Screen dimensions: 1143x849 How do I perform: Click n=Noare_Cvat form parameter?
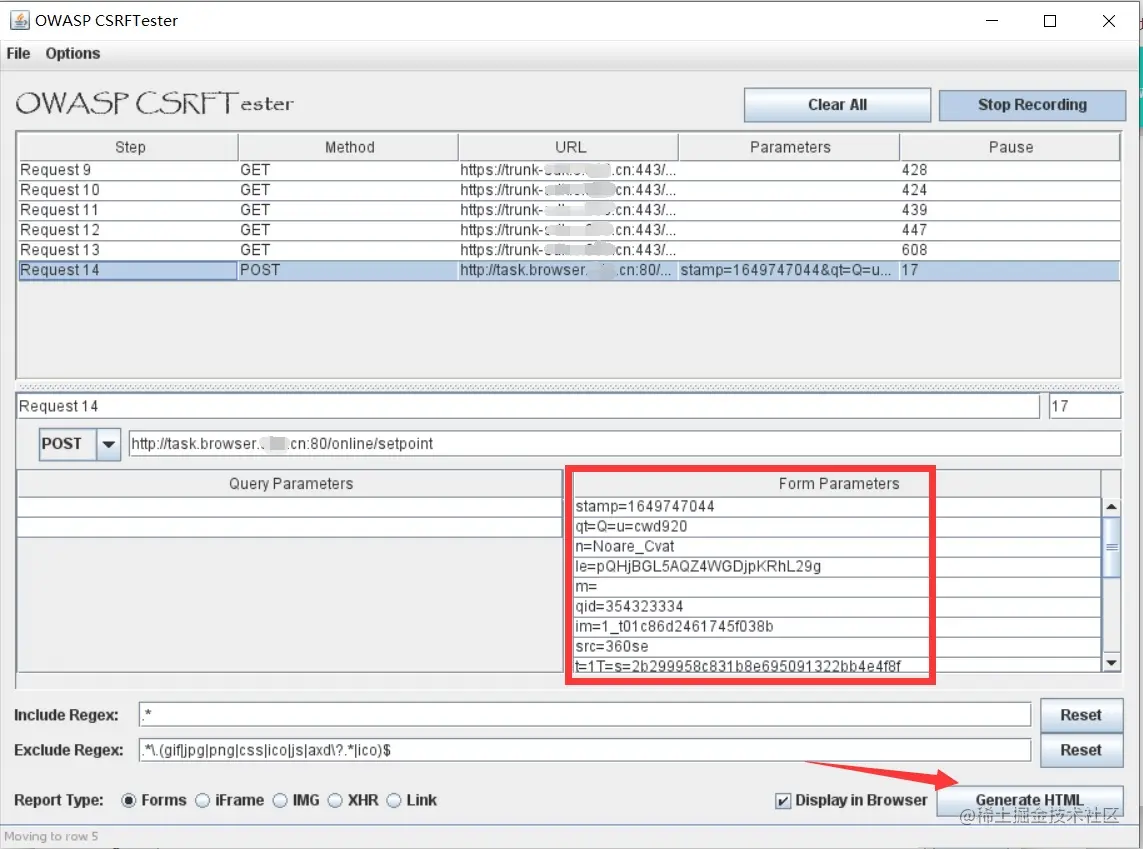[837, 547]
